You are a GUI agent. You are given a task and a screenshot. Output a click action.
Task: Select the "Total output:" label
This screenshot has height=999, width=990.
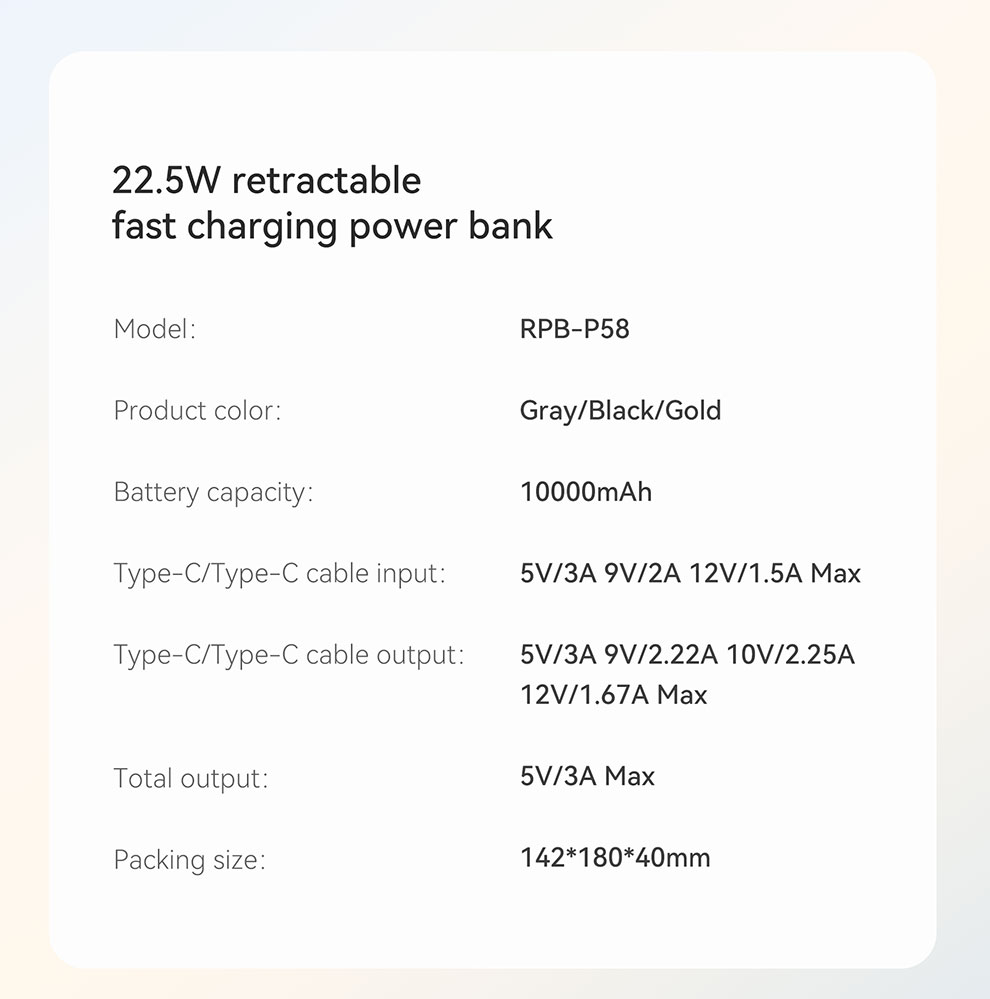click(x=191, y=778)
